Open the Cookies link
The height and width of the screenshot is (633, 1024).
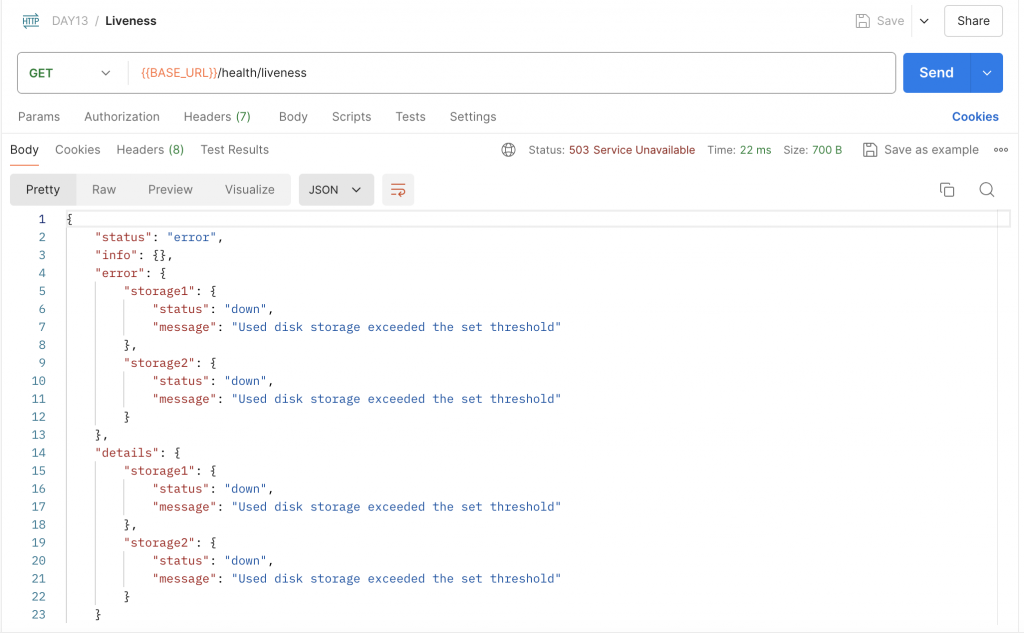coord(975,116)
